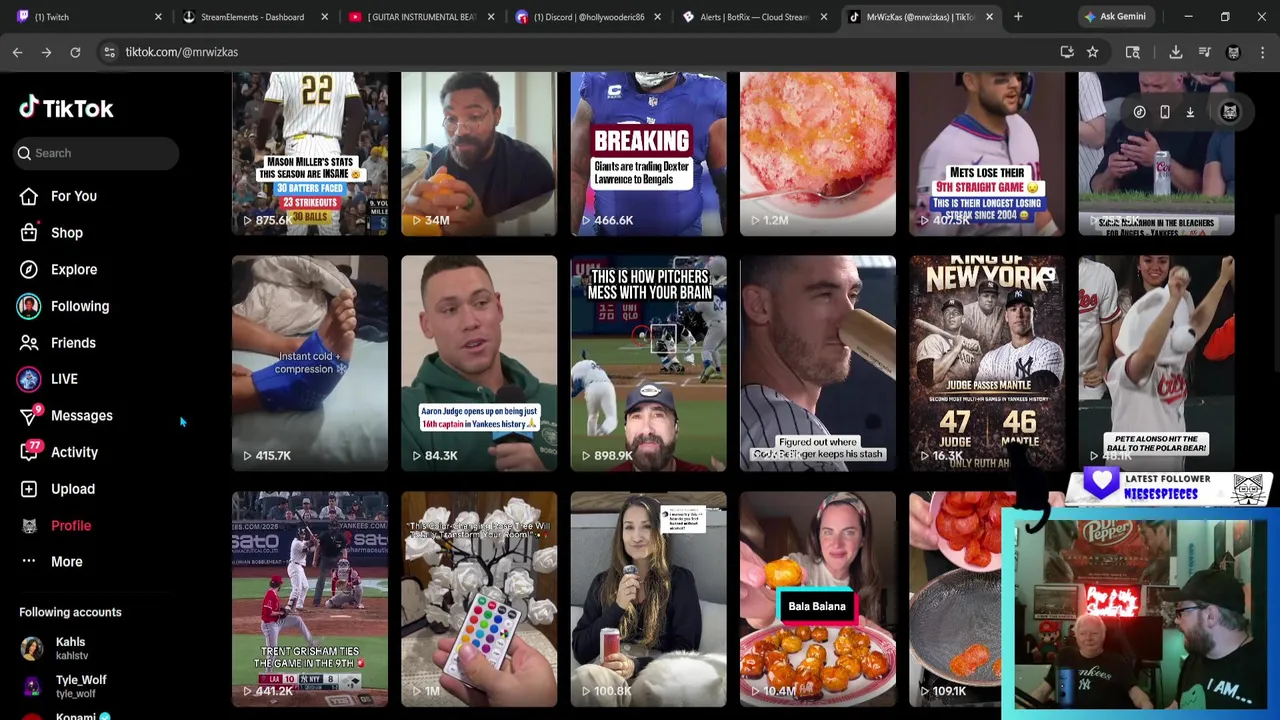Click the phone icon in the floating bar

click(1165, 112)
